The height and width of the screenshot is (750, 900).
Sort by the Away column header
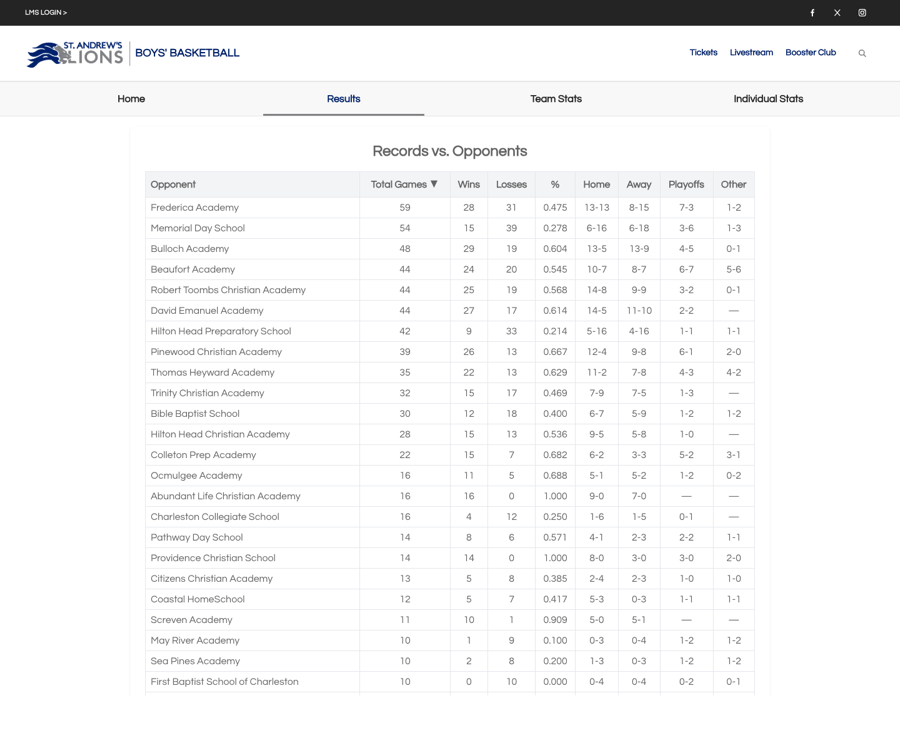tap(639, 184)
